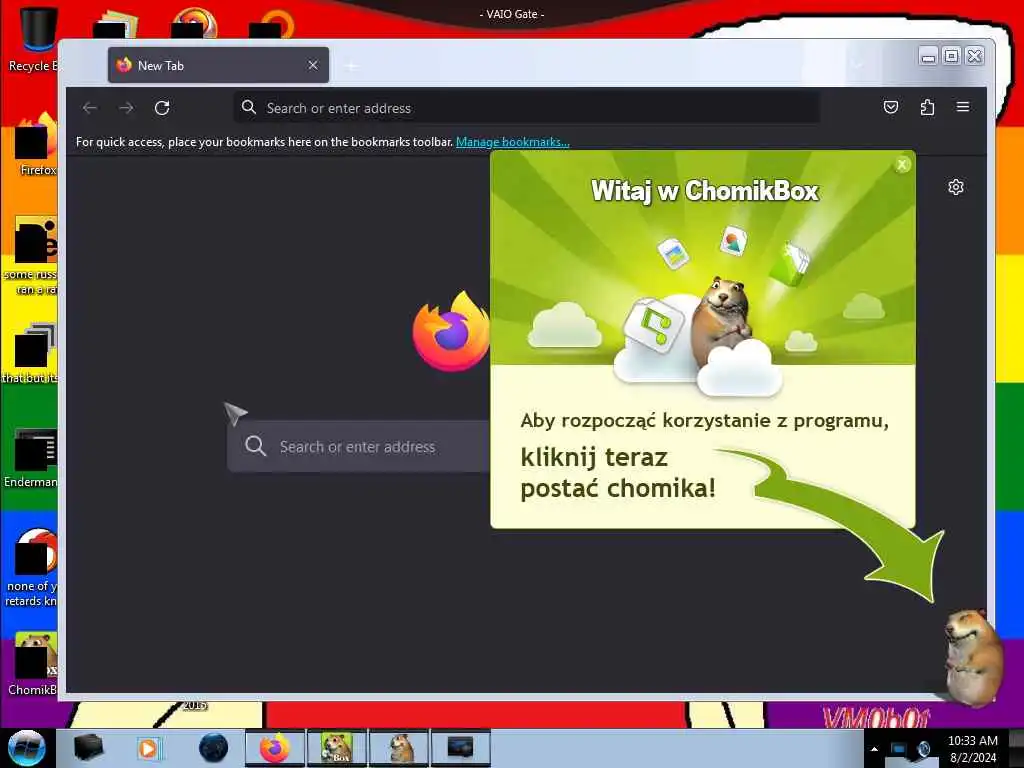The image size is (1024, 768).
Task: Open the black box taskbar icon
Action: 88,748
